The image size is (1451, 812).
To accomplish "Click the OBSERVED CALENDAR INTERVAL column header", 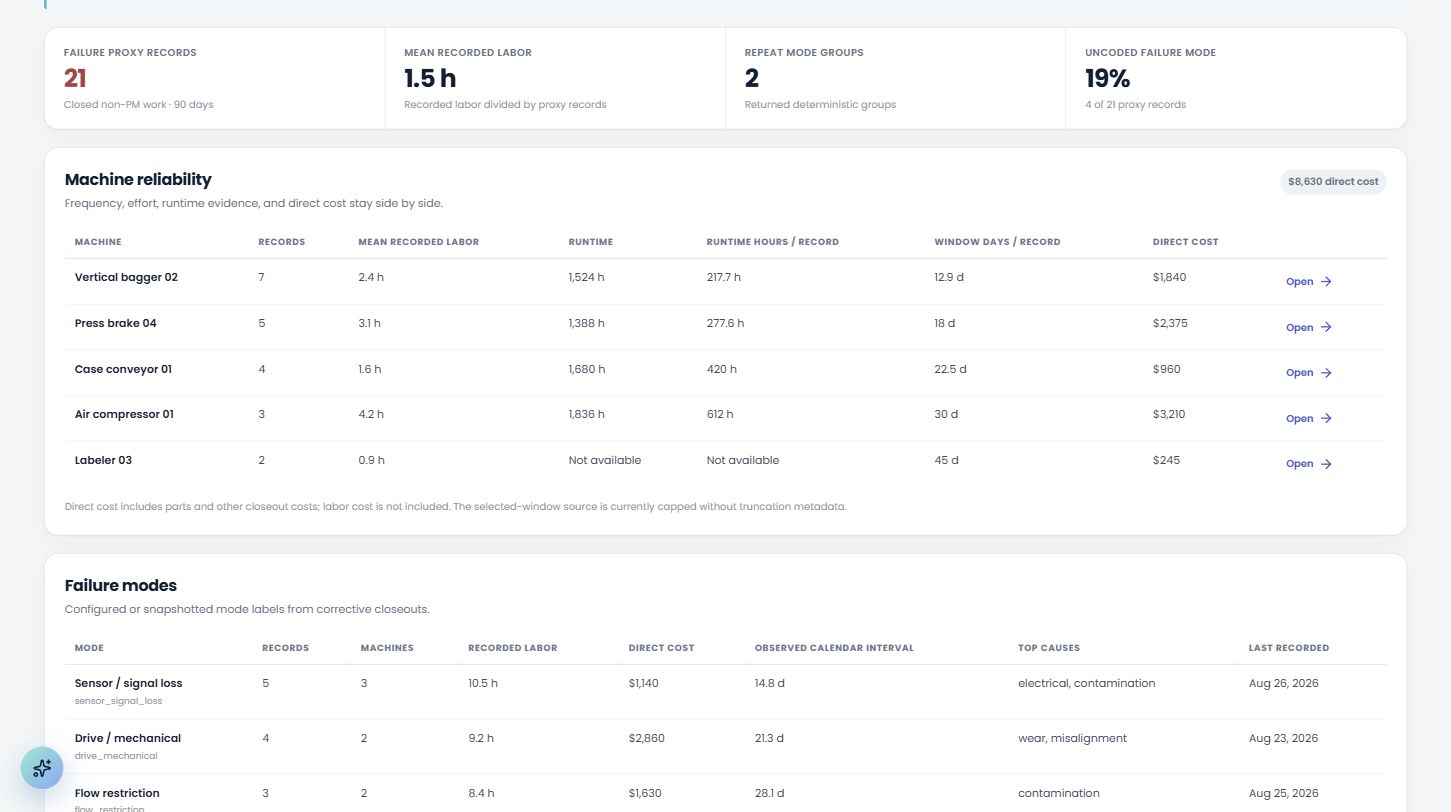I will [x=834, y=648].
